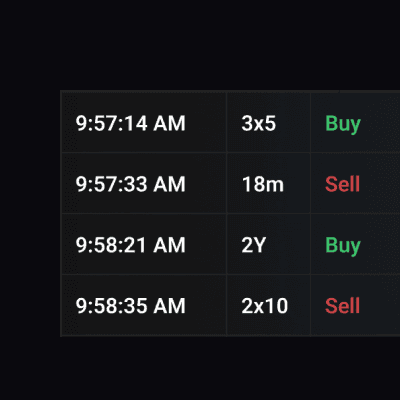Viewport: 400px width, 400px height.
Task: Select the 18m tenor cell
Action: (269, 183)
